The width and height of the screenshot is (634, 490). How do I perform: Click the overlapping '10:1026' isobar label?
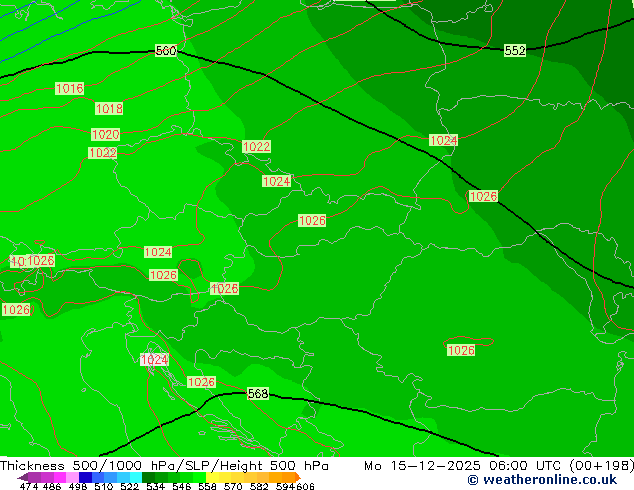click(32, 261)
